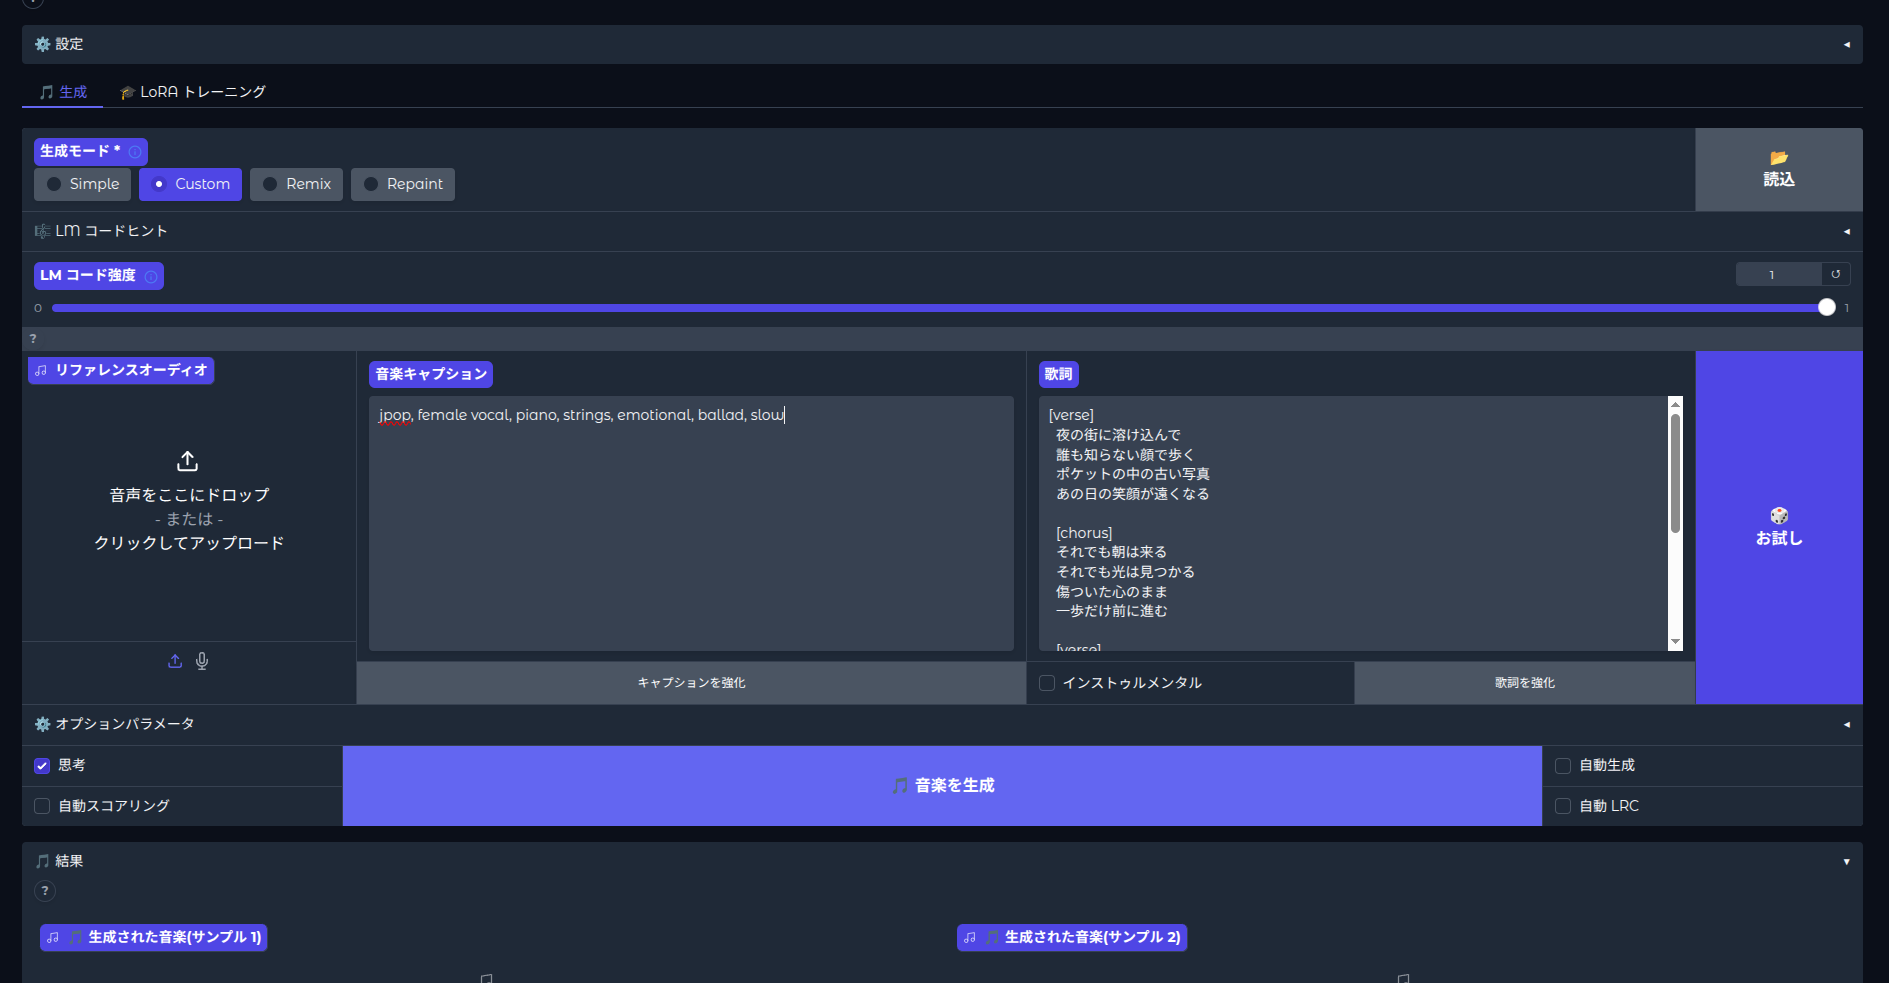
Task: Click the question mark above reference audio panel
Action: click(33, 339)
